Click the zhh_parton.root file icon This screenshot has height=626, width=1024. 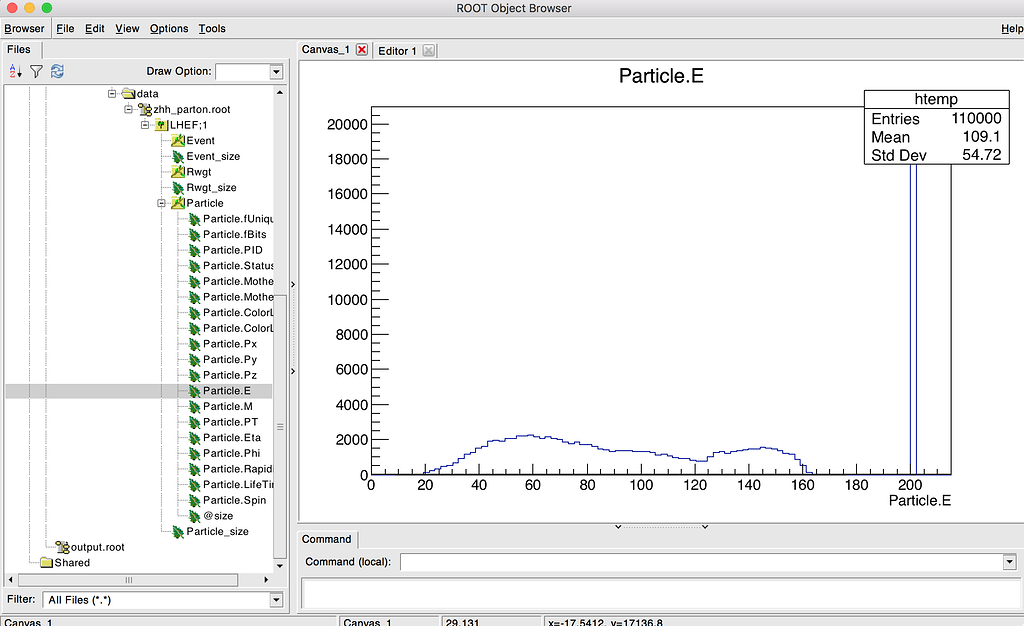(145, 109)
